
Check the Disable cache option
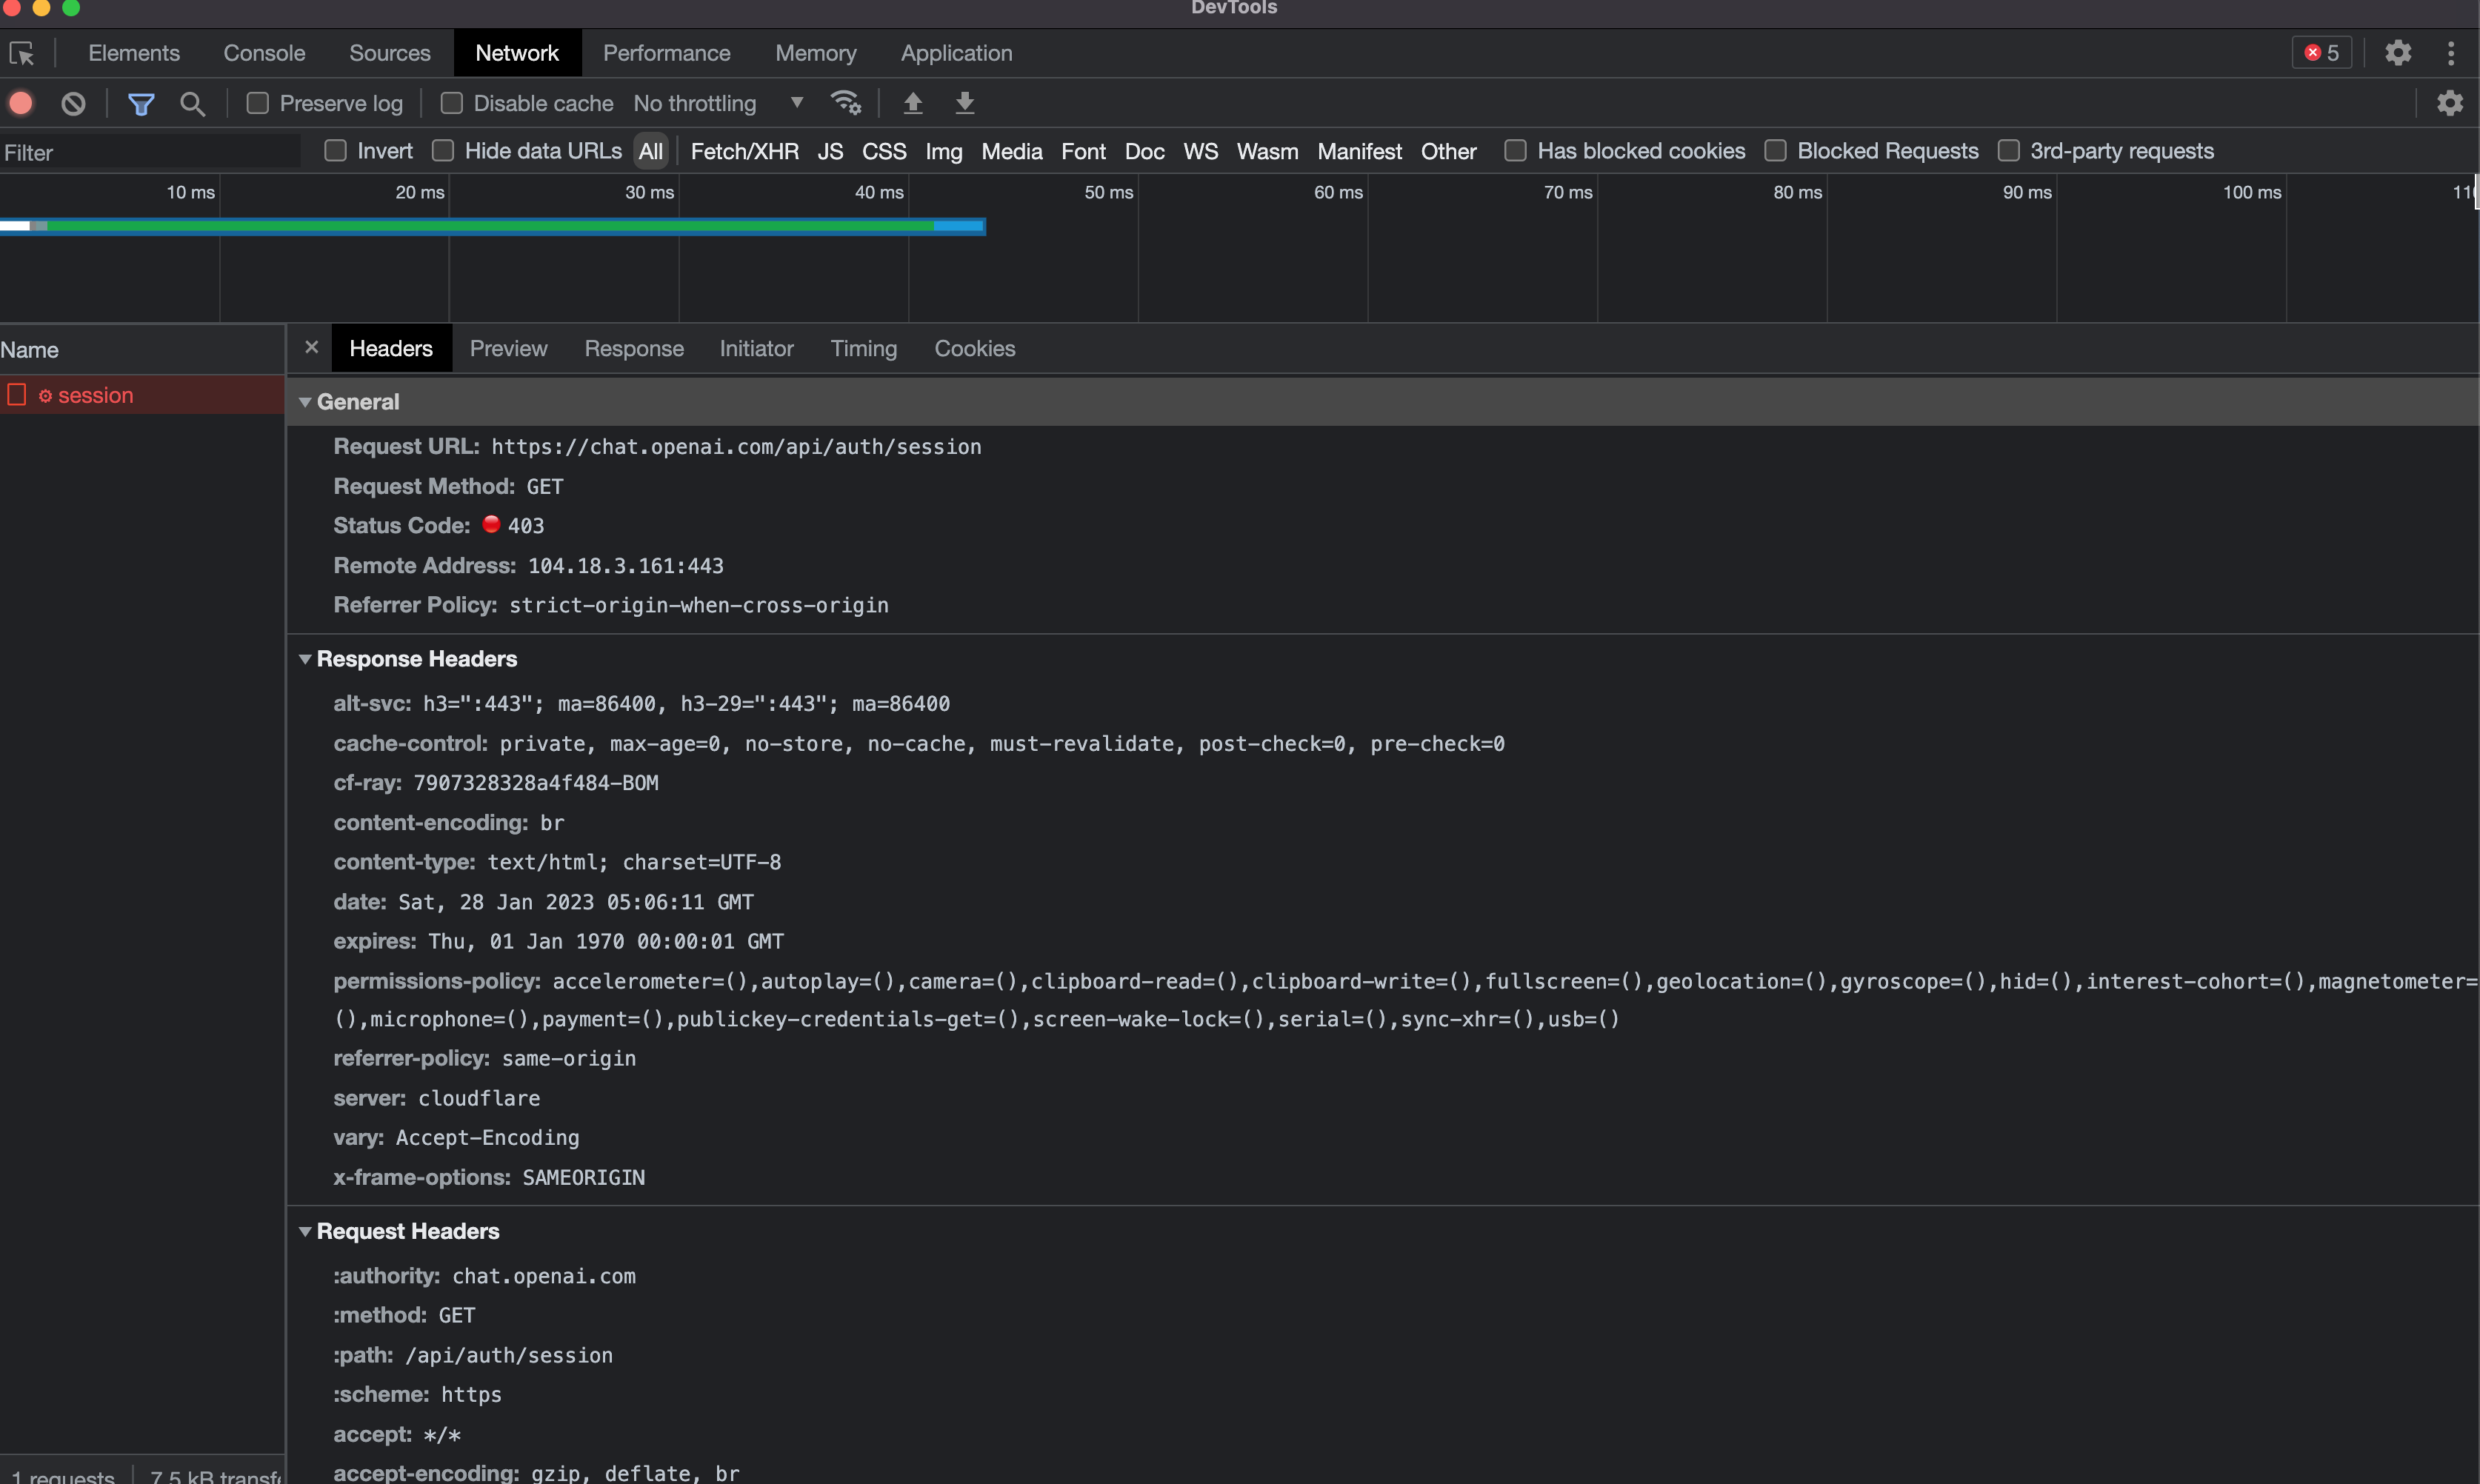pos(452,103)
